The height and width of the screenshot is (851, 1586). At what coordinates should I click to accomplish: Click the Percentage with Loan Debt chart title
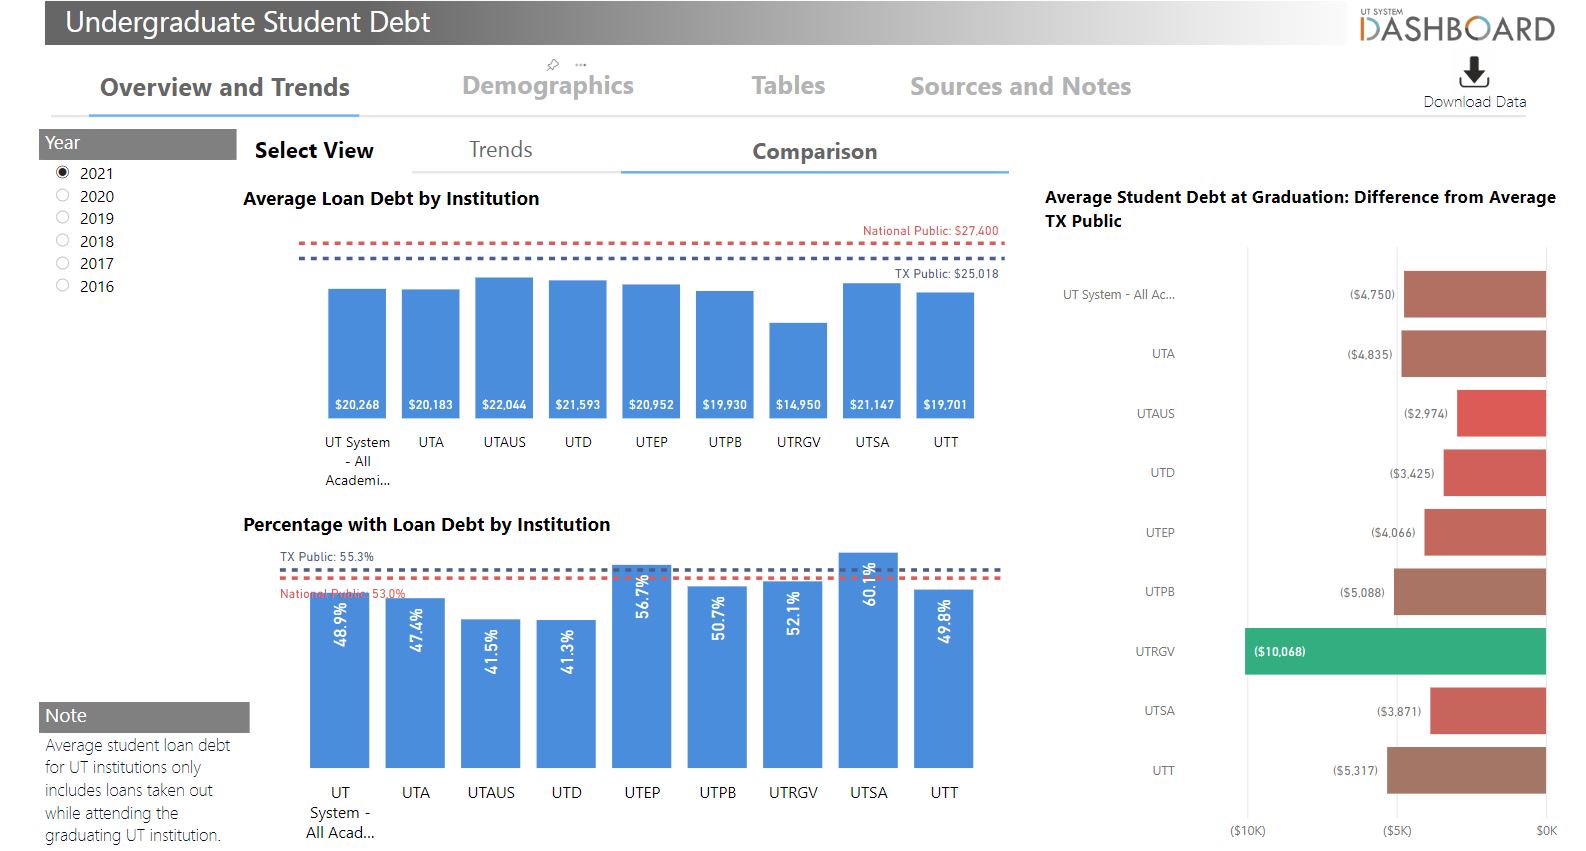[x=426, y=525]
